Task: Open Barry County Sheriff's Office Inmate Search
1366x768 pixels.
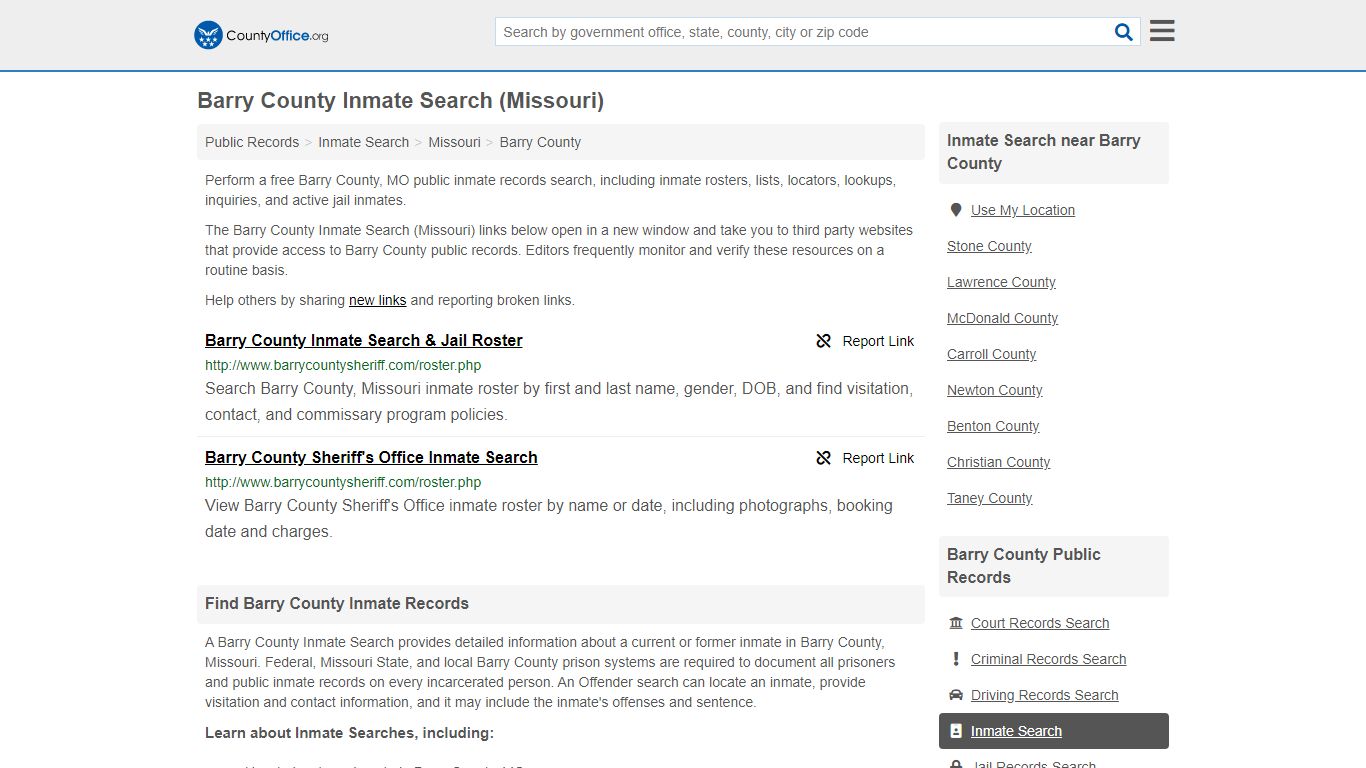Action: click(371, 457)
